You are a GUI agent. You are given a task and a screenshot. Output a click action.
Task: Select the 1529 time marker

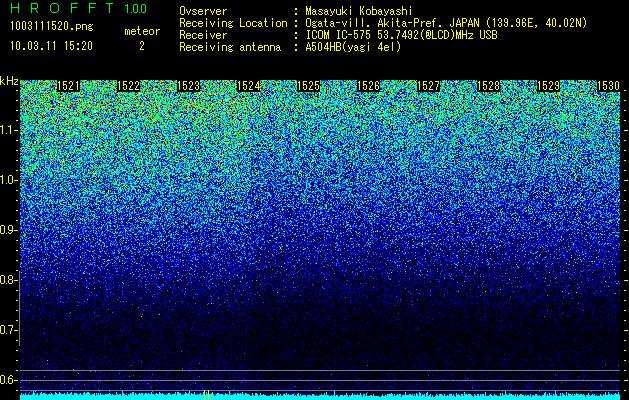point(548,86)
